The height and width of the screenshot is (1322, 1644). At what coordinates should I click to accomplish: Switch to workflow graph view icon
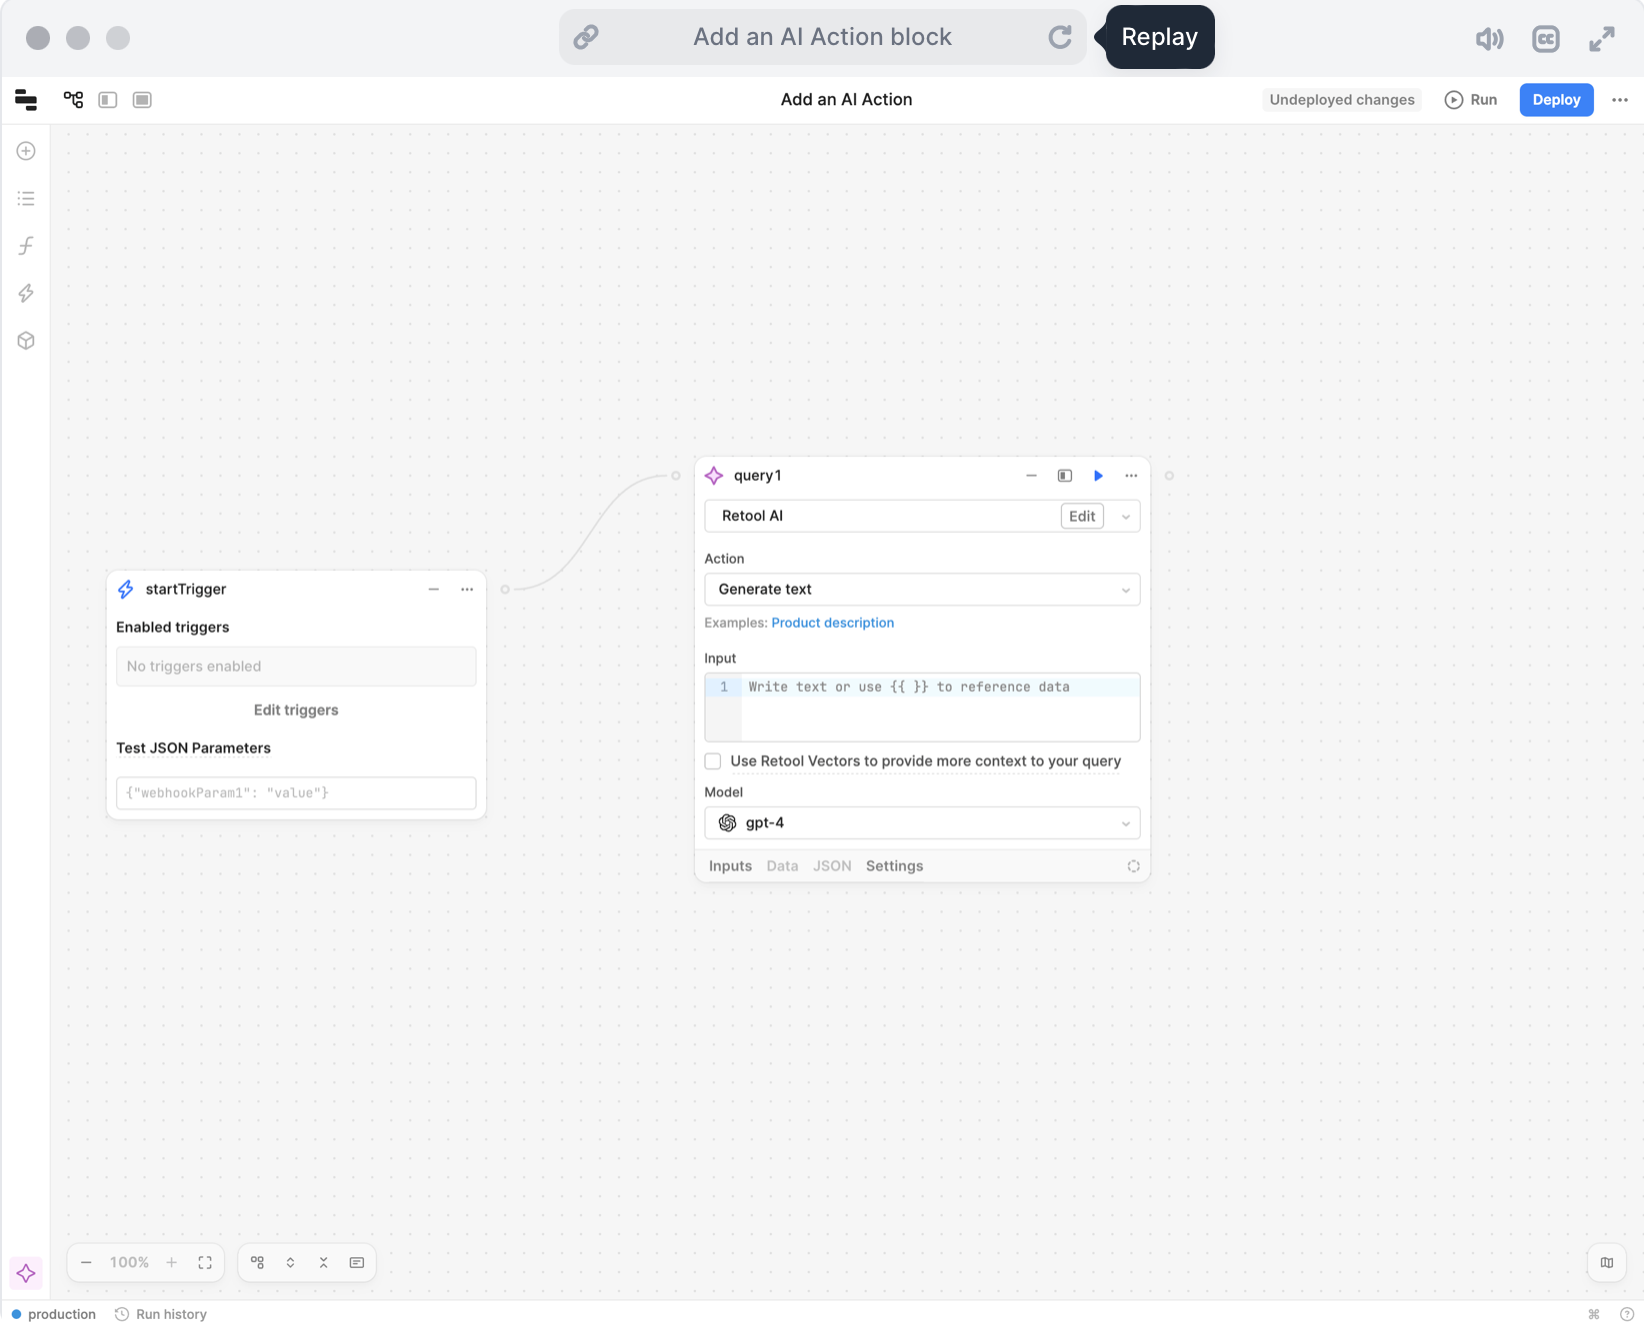[74, 100]
